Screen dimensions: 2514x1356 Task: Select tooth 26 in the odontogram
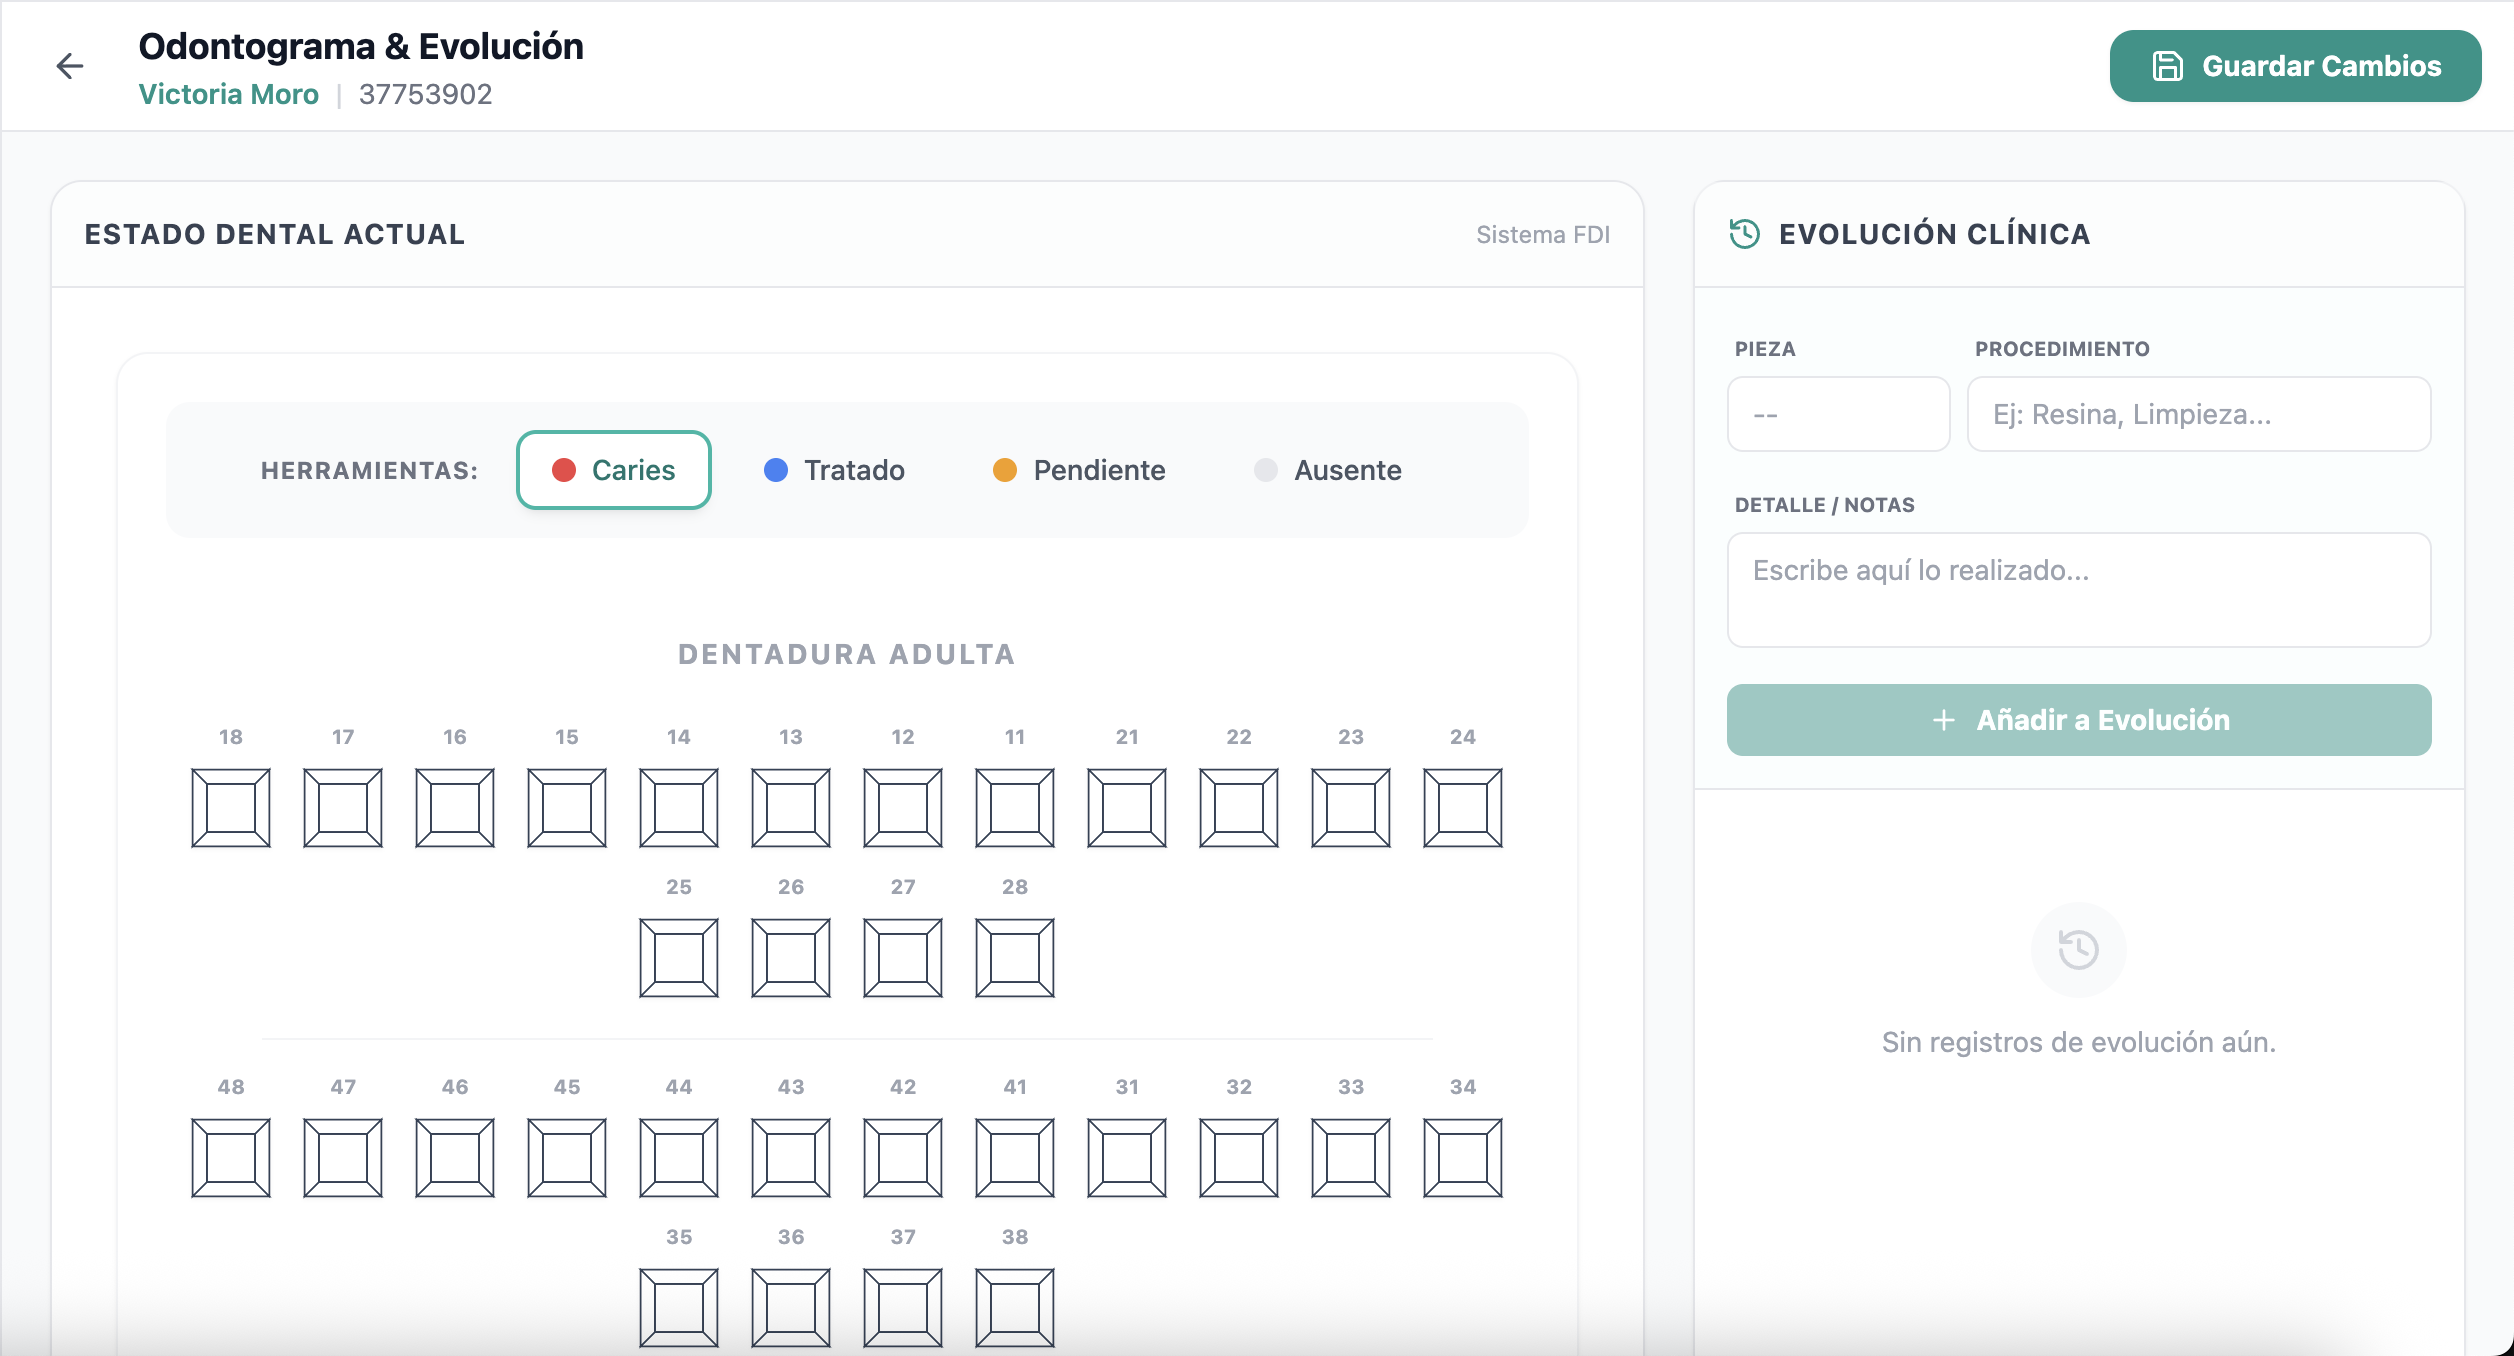[791, 958]
